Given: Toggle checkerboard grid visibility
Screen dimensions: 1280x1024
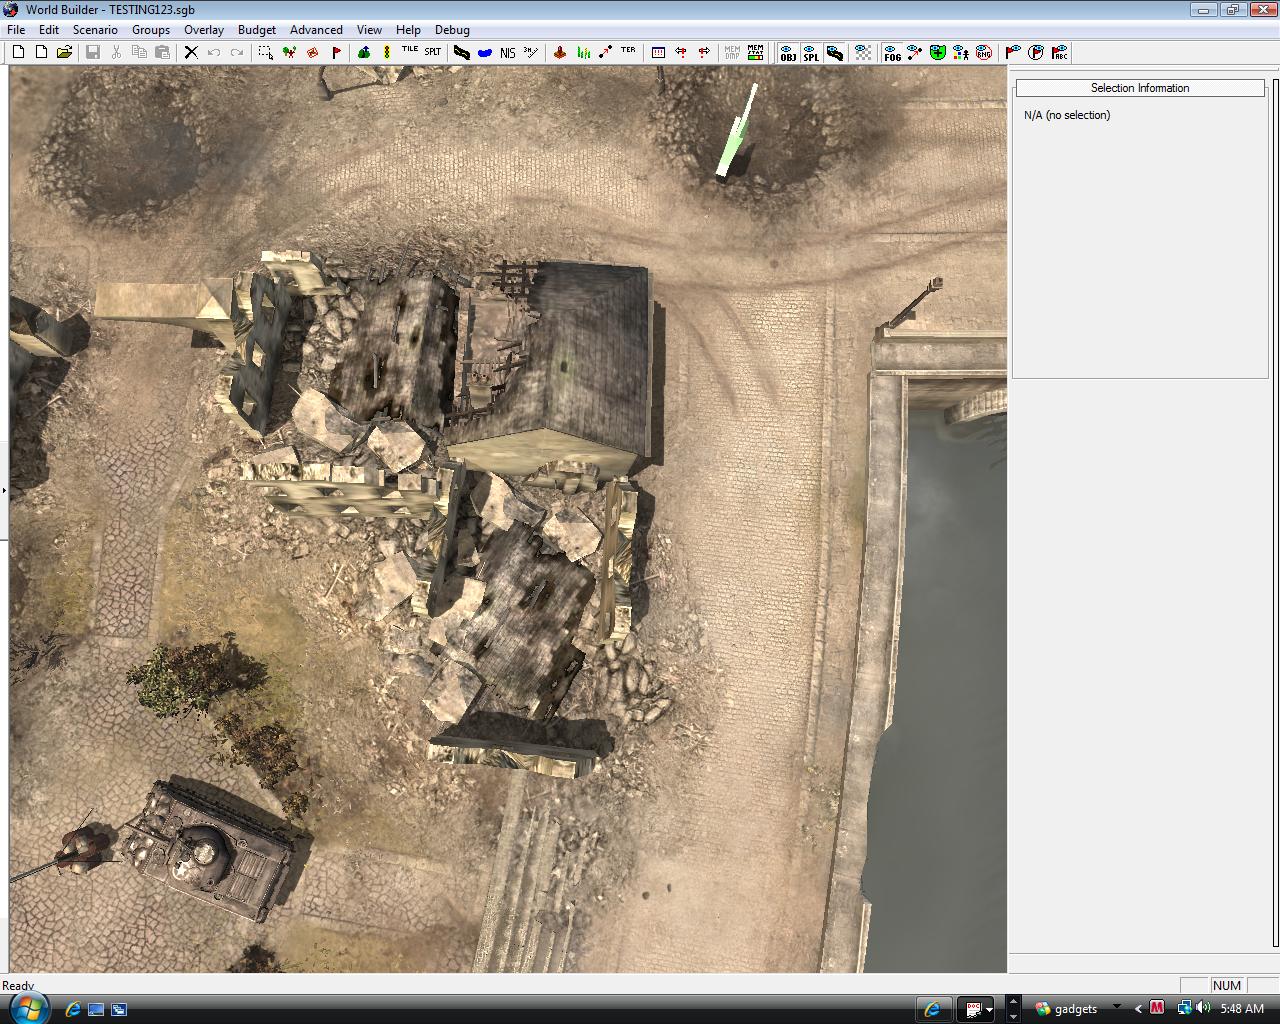Looking at the screenshot, I should pos(863,52).
